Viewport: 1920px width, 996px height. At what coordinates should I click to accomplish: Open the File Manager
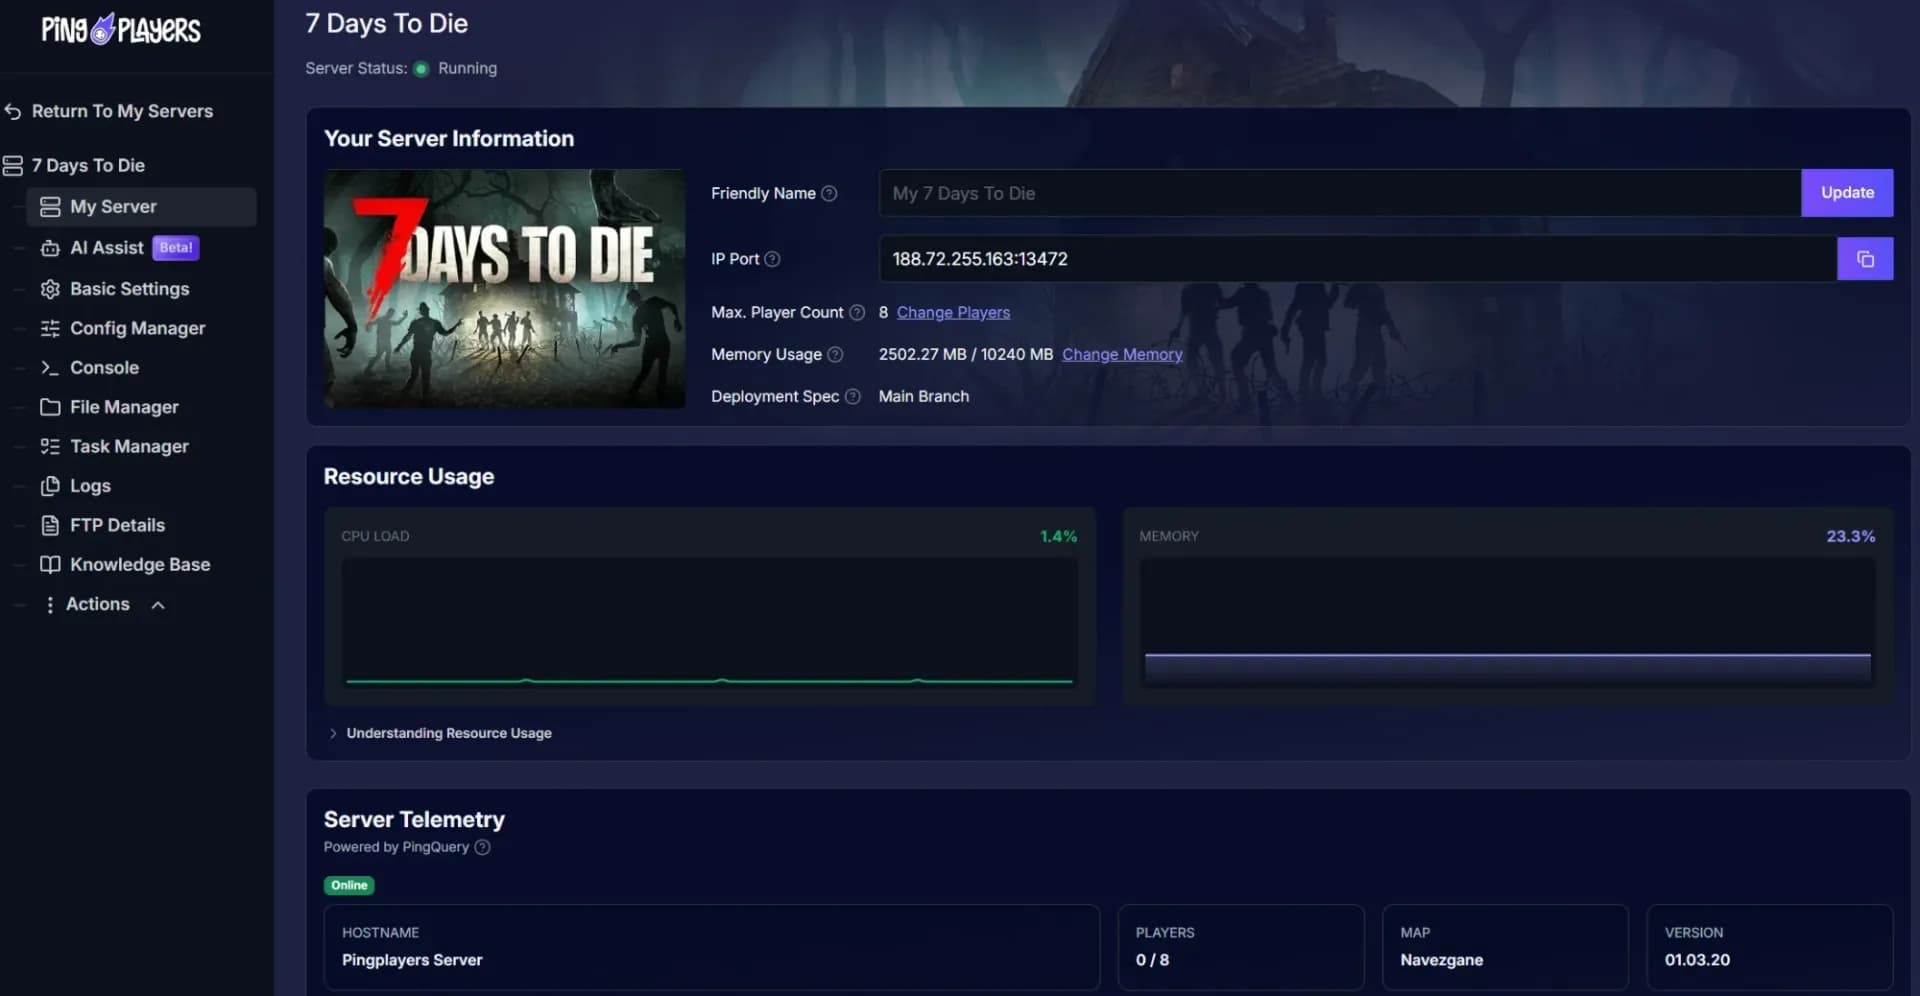coord(124,407)
